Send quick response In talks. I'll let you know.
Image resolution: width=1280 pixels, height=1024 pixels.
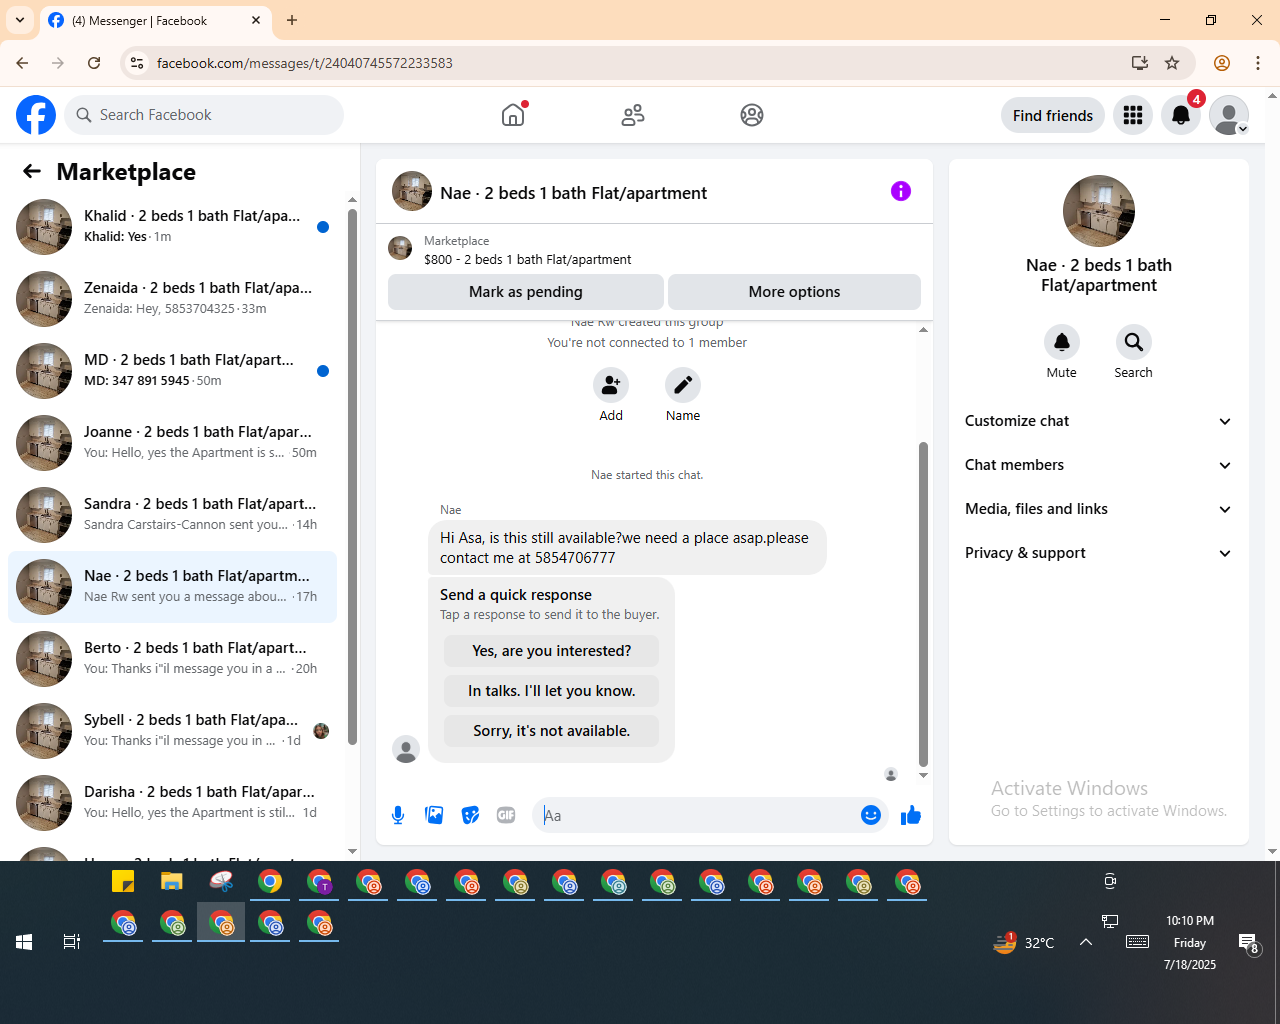pyautogui.click(x=552, y=691)
